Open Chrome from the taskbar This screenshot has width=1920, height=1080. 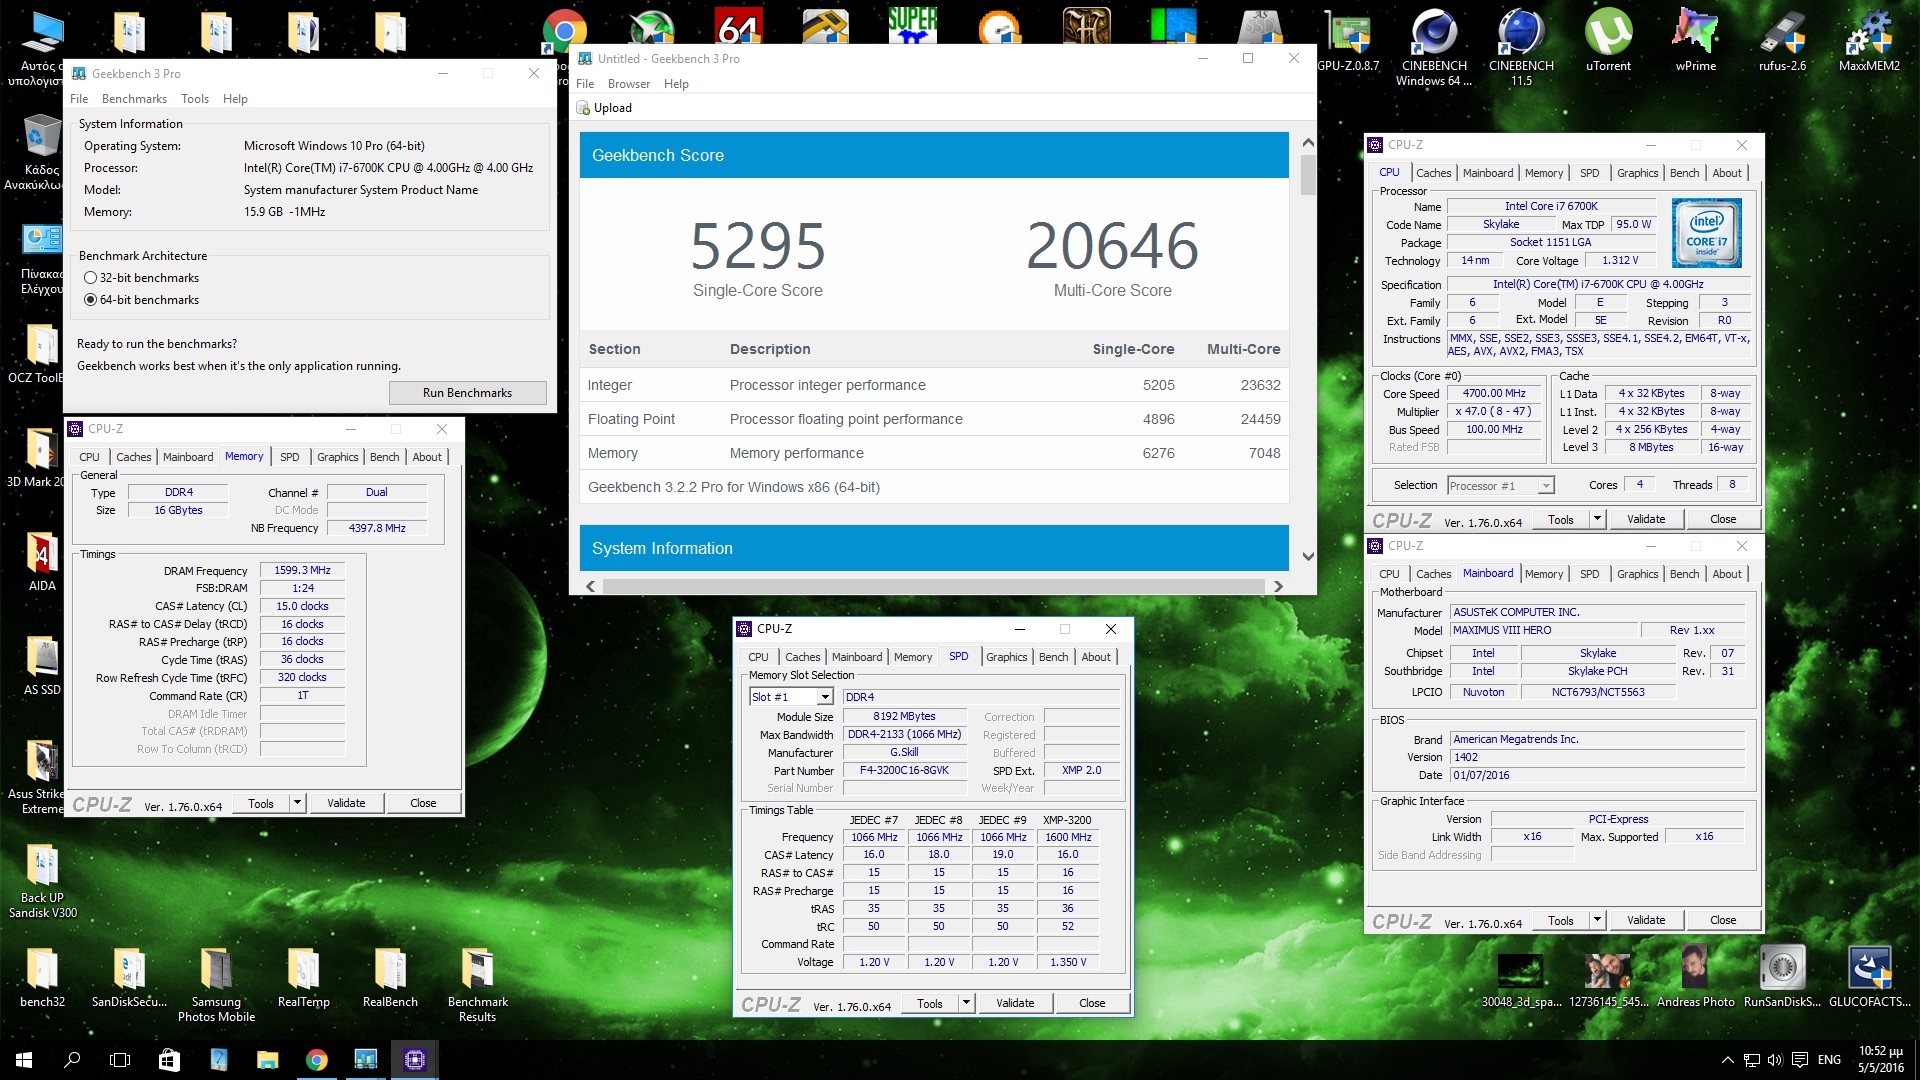(316, 1060)
